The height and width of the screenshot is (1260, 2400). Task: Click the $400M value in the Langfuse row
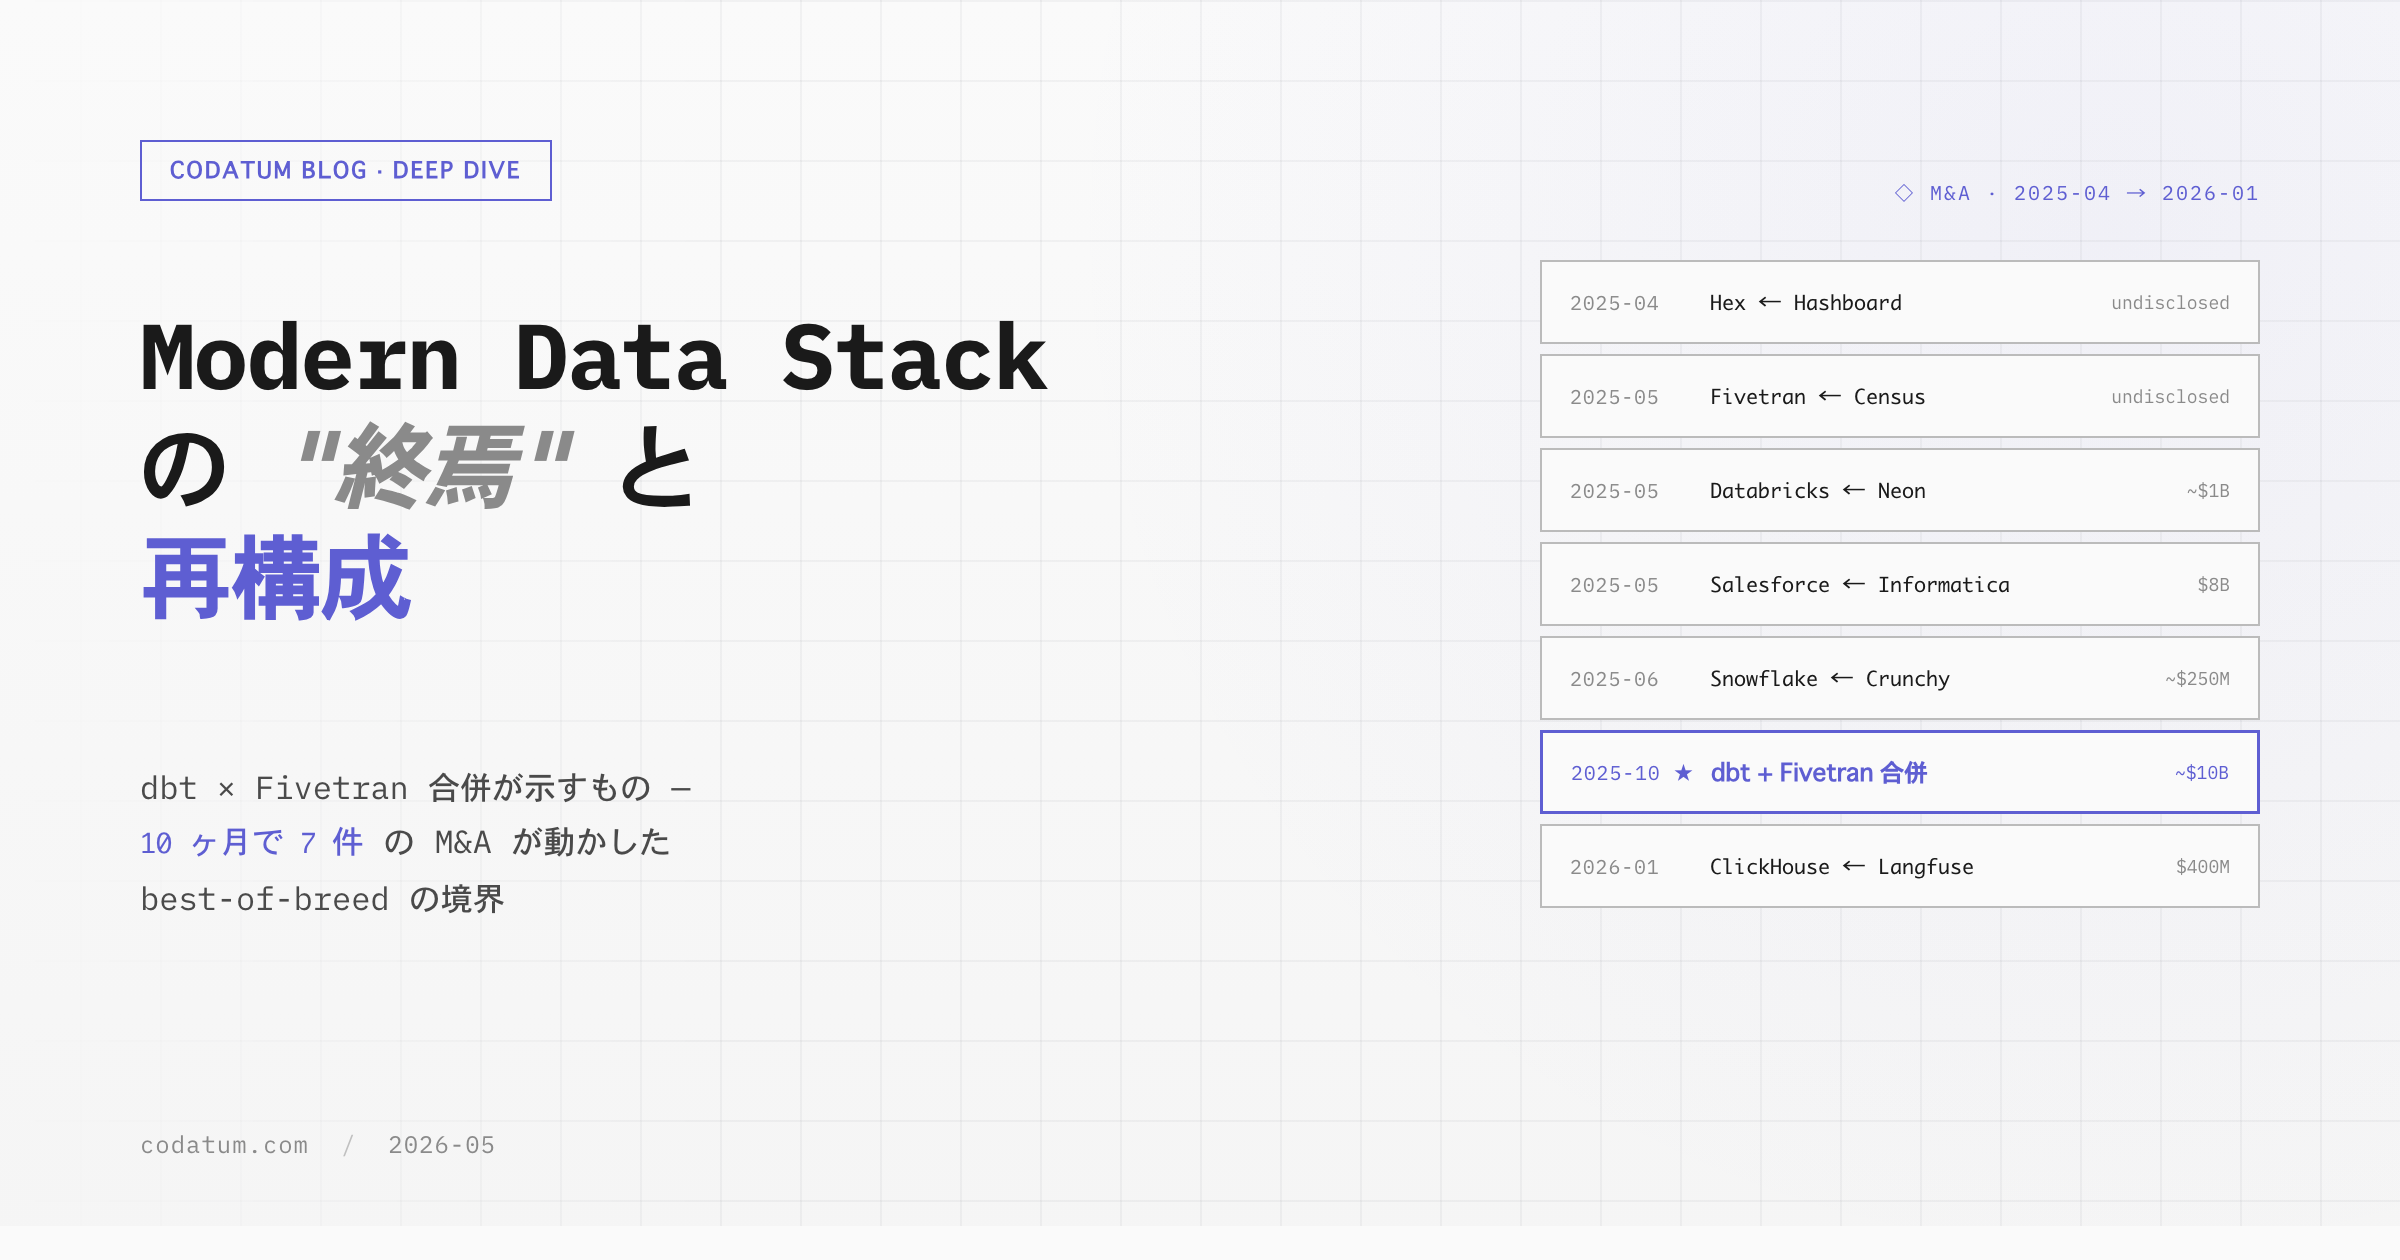pyautogui.click(x=2202, y=867)
